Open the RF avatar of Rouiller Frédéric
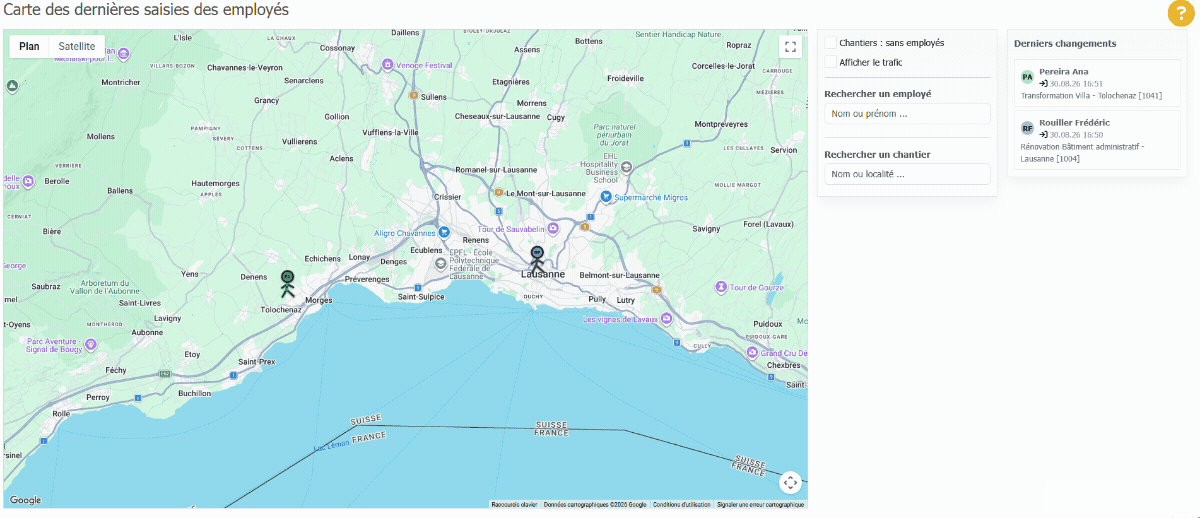The width and height of the screenshot is (1200, 518). tap(1027, 128)
